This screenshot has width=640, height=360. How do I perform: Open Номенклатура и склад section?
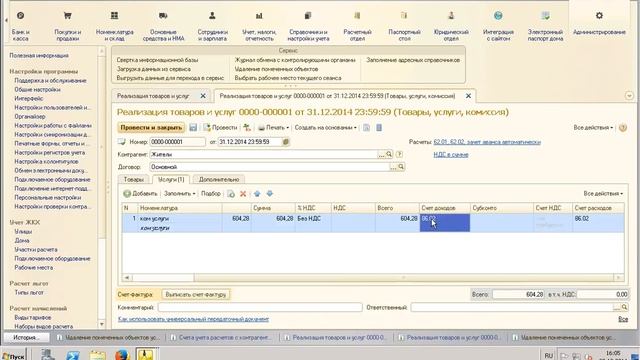115,26
